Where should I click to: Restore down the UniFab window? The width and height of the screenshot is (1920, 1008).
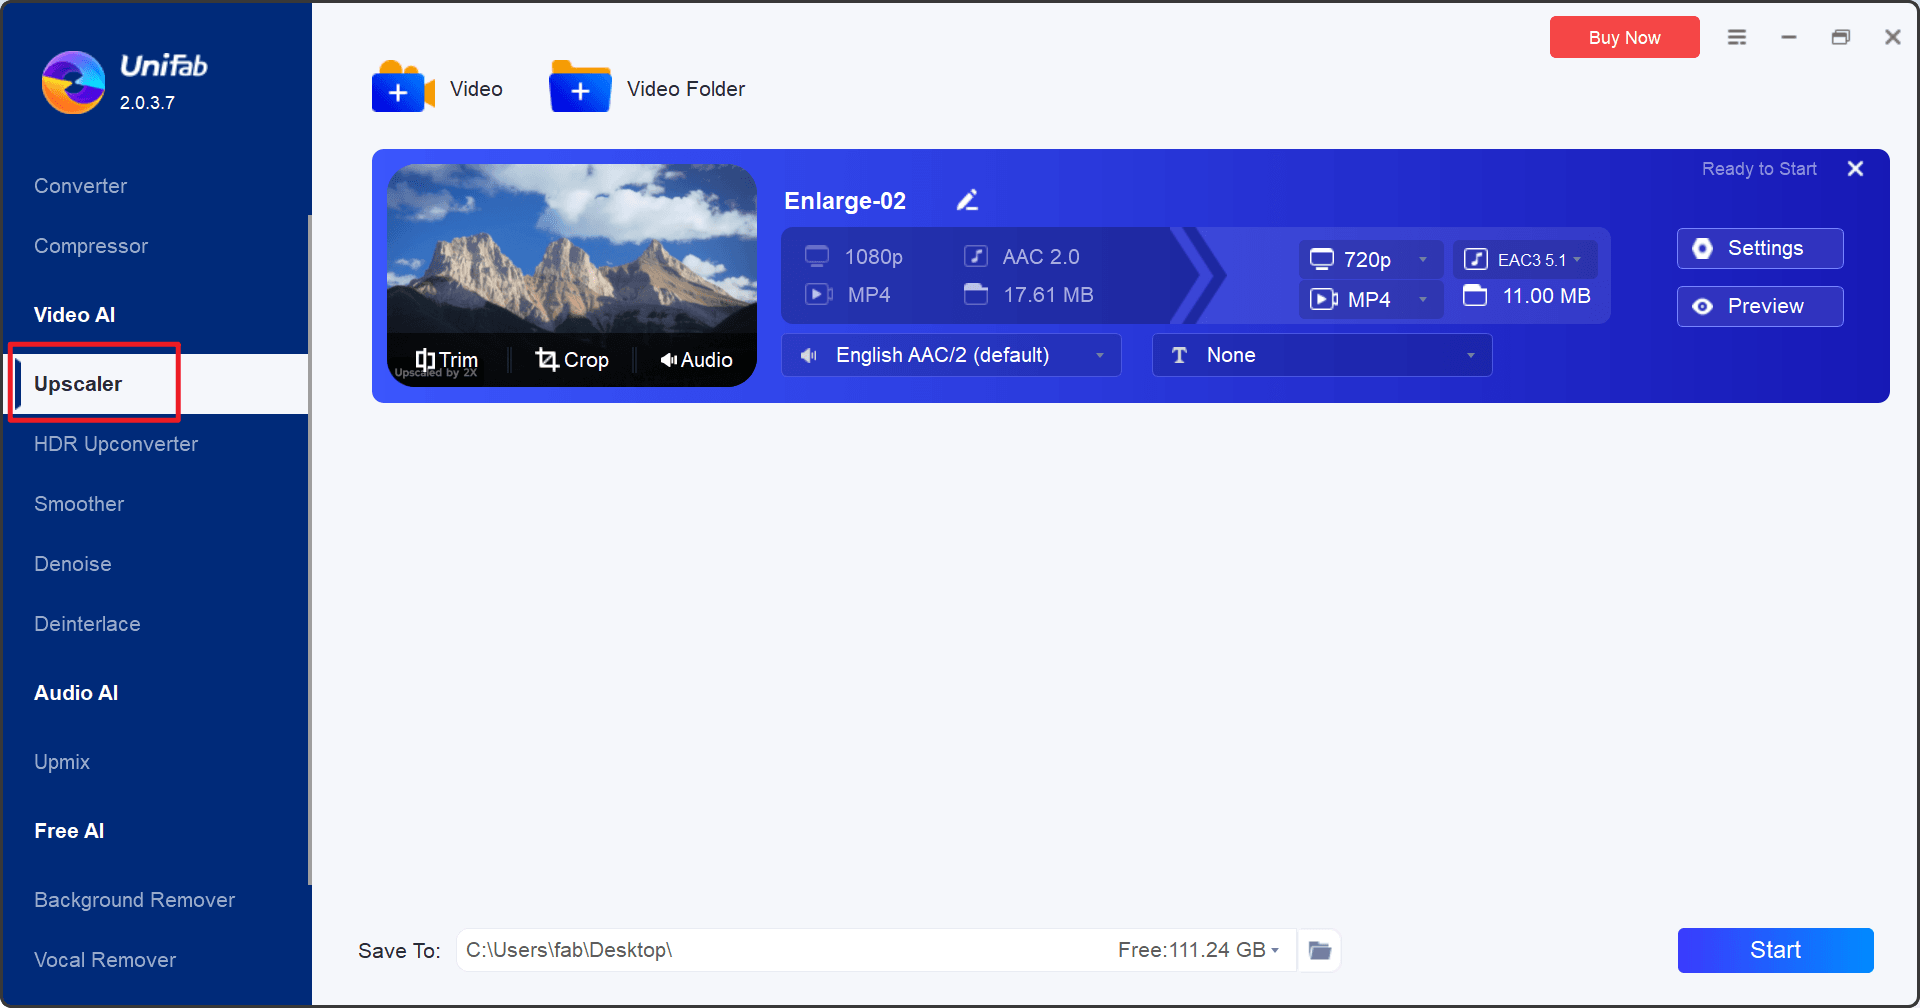click(x=1841, y=37)
